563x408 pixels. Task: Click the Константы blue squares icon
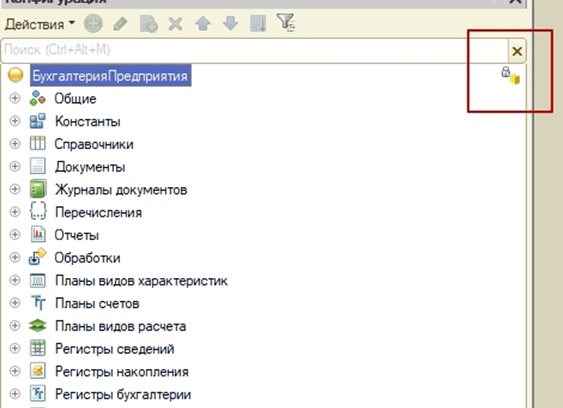38,121
